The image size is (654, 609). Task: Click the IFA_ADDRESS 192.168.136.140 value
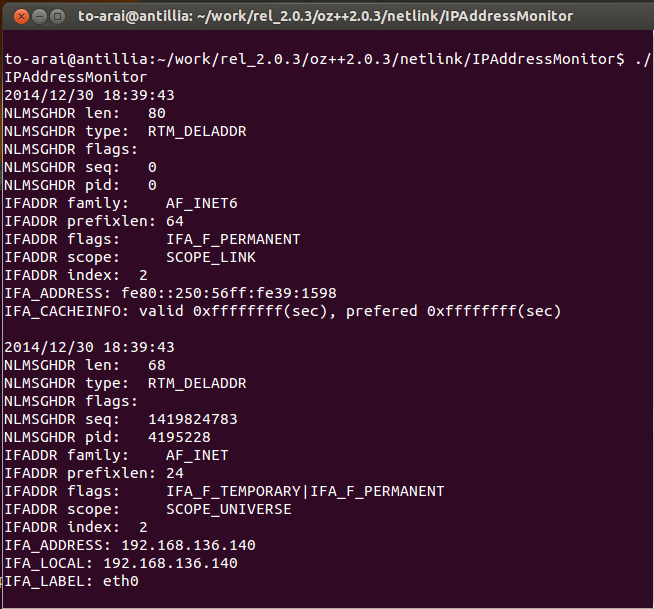click(189, 545)
